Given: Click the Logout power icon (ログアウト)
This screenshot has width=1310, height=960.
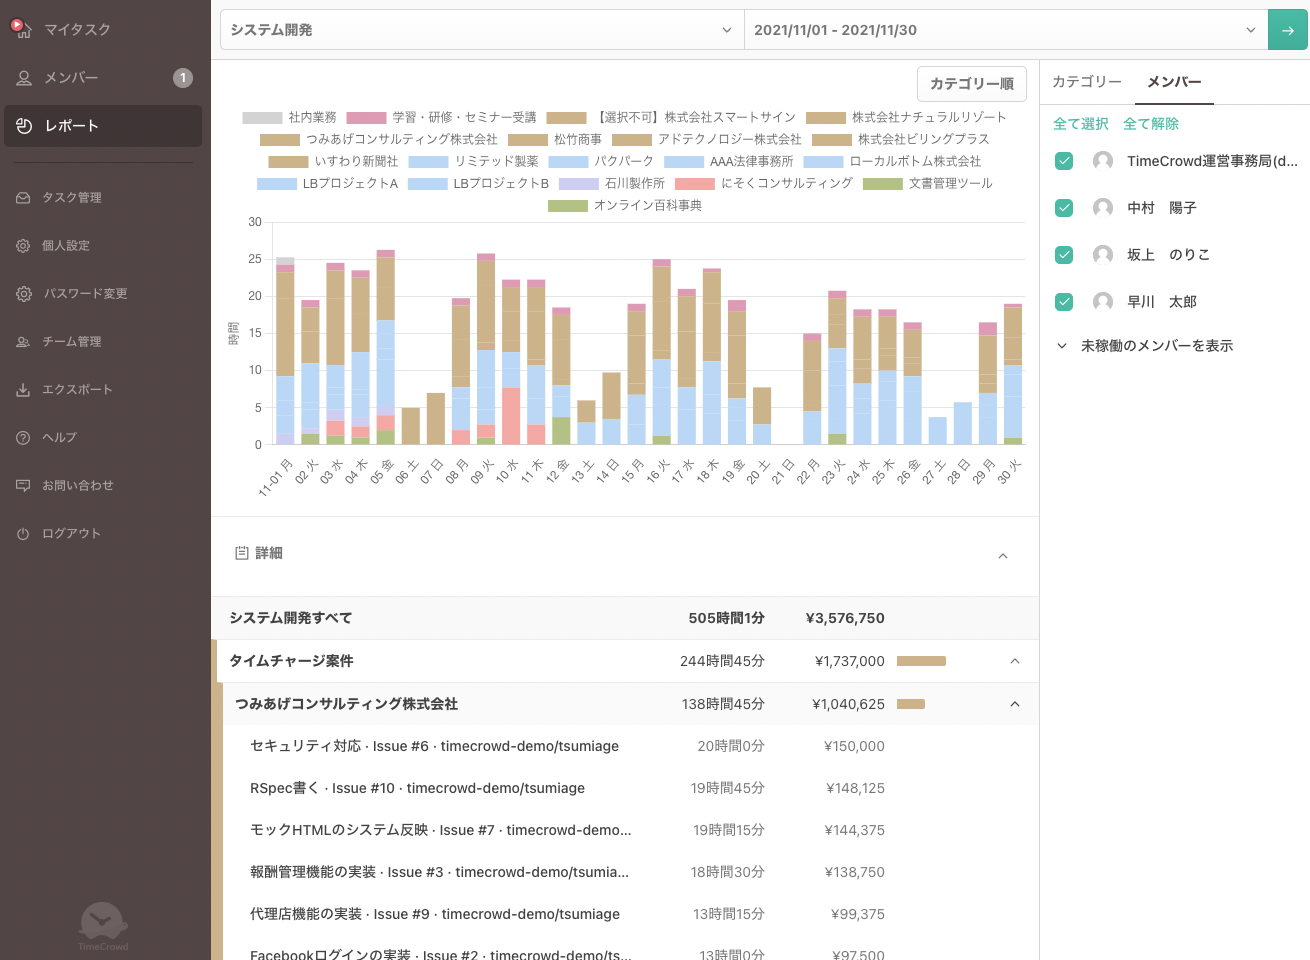Looking at the screenshot, I should (23, 534).
